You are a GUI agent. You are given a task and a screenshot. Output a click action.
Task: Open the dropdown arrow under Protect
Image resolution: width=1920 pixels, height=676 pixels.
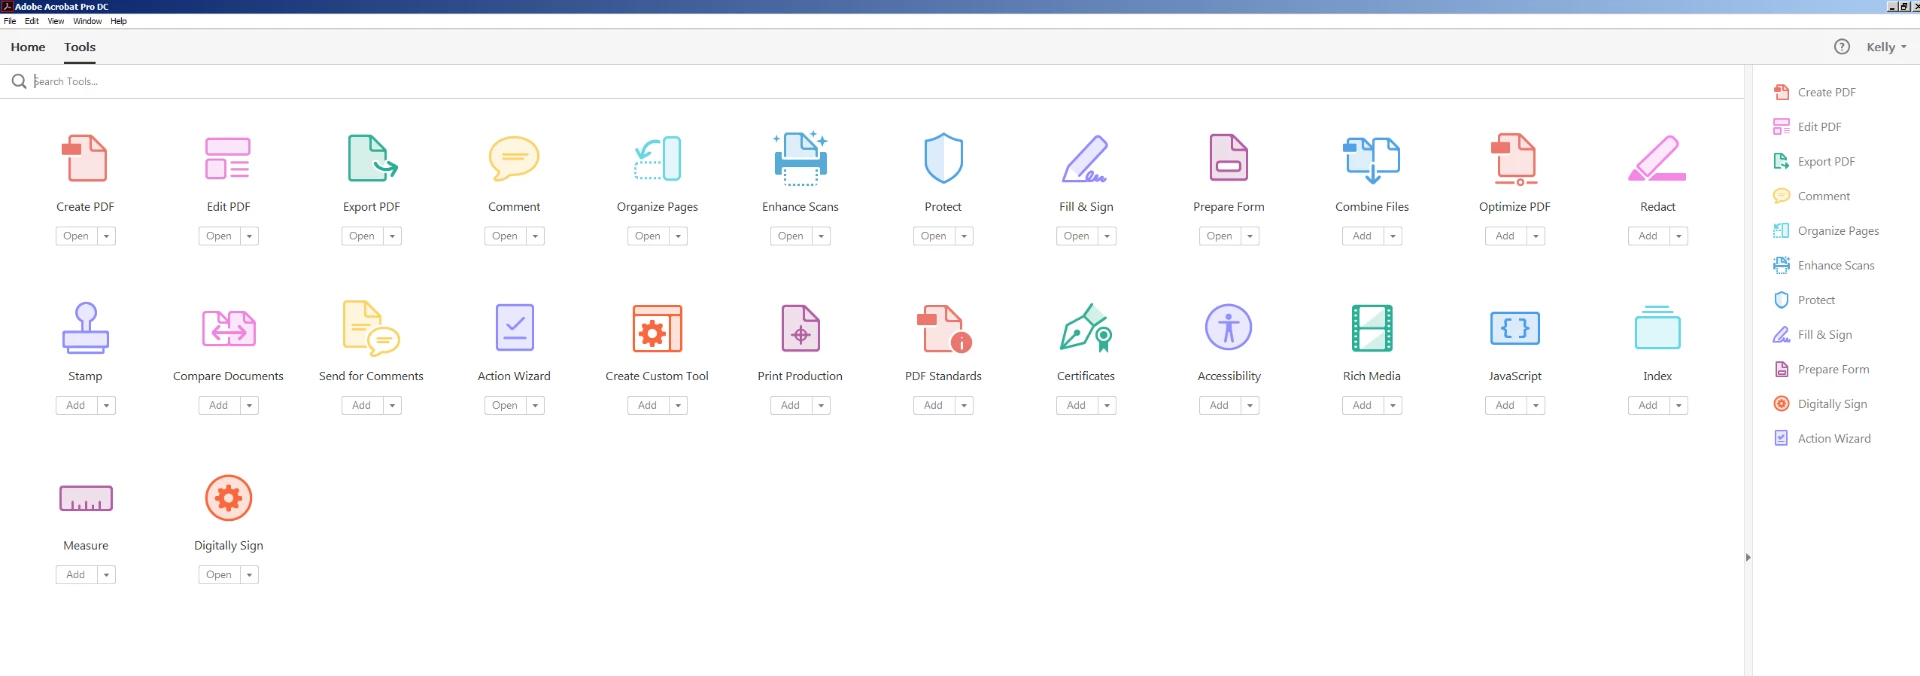964,237
